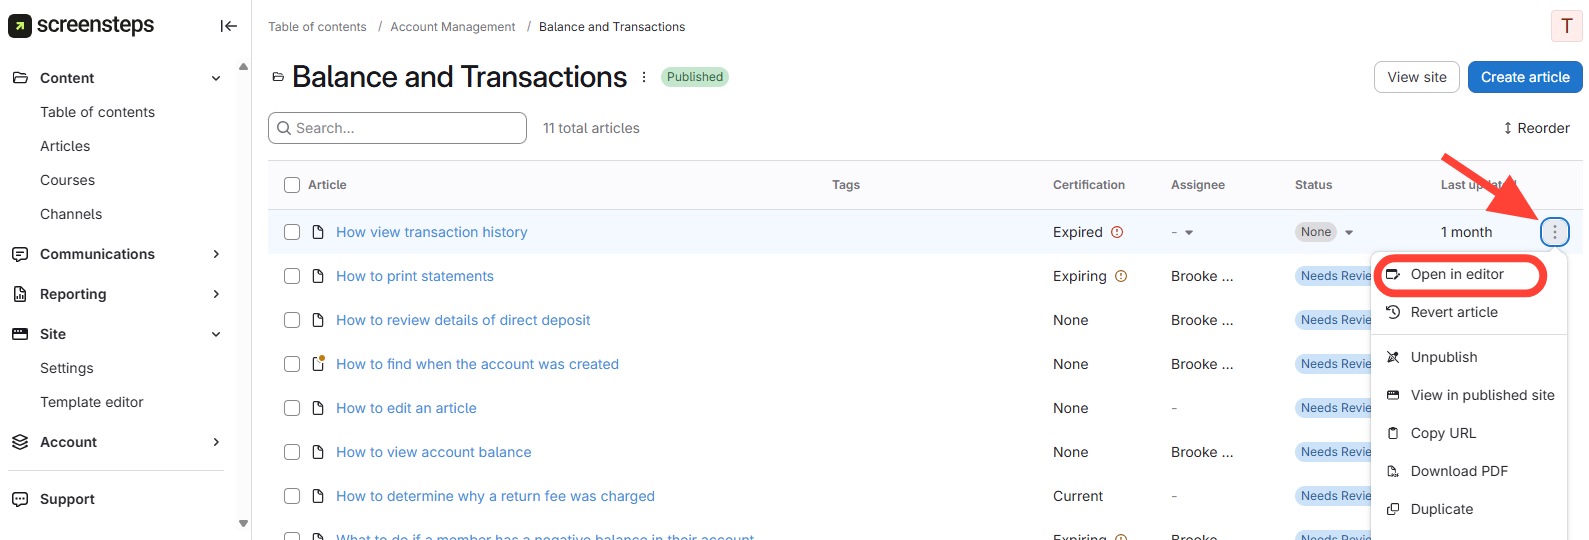Viewport: 1589px width, 540px height.
Task: Click the three-dot menu beside the page title
Action: (x=644, y=77)
